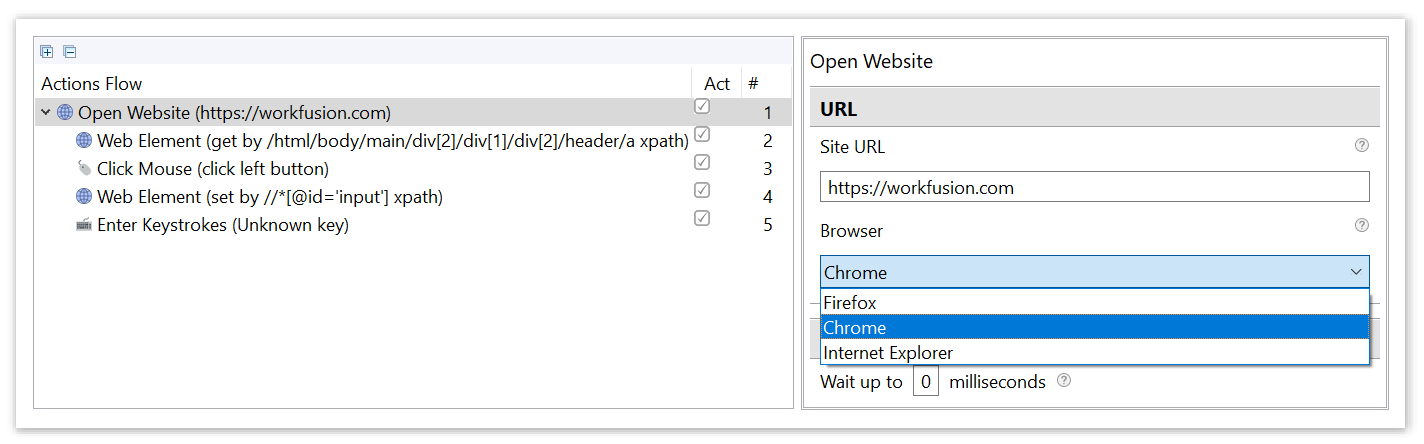
Task: Click the collapse all icon above Actions Flow
Action: coord(70,52)
